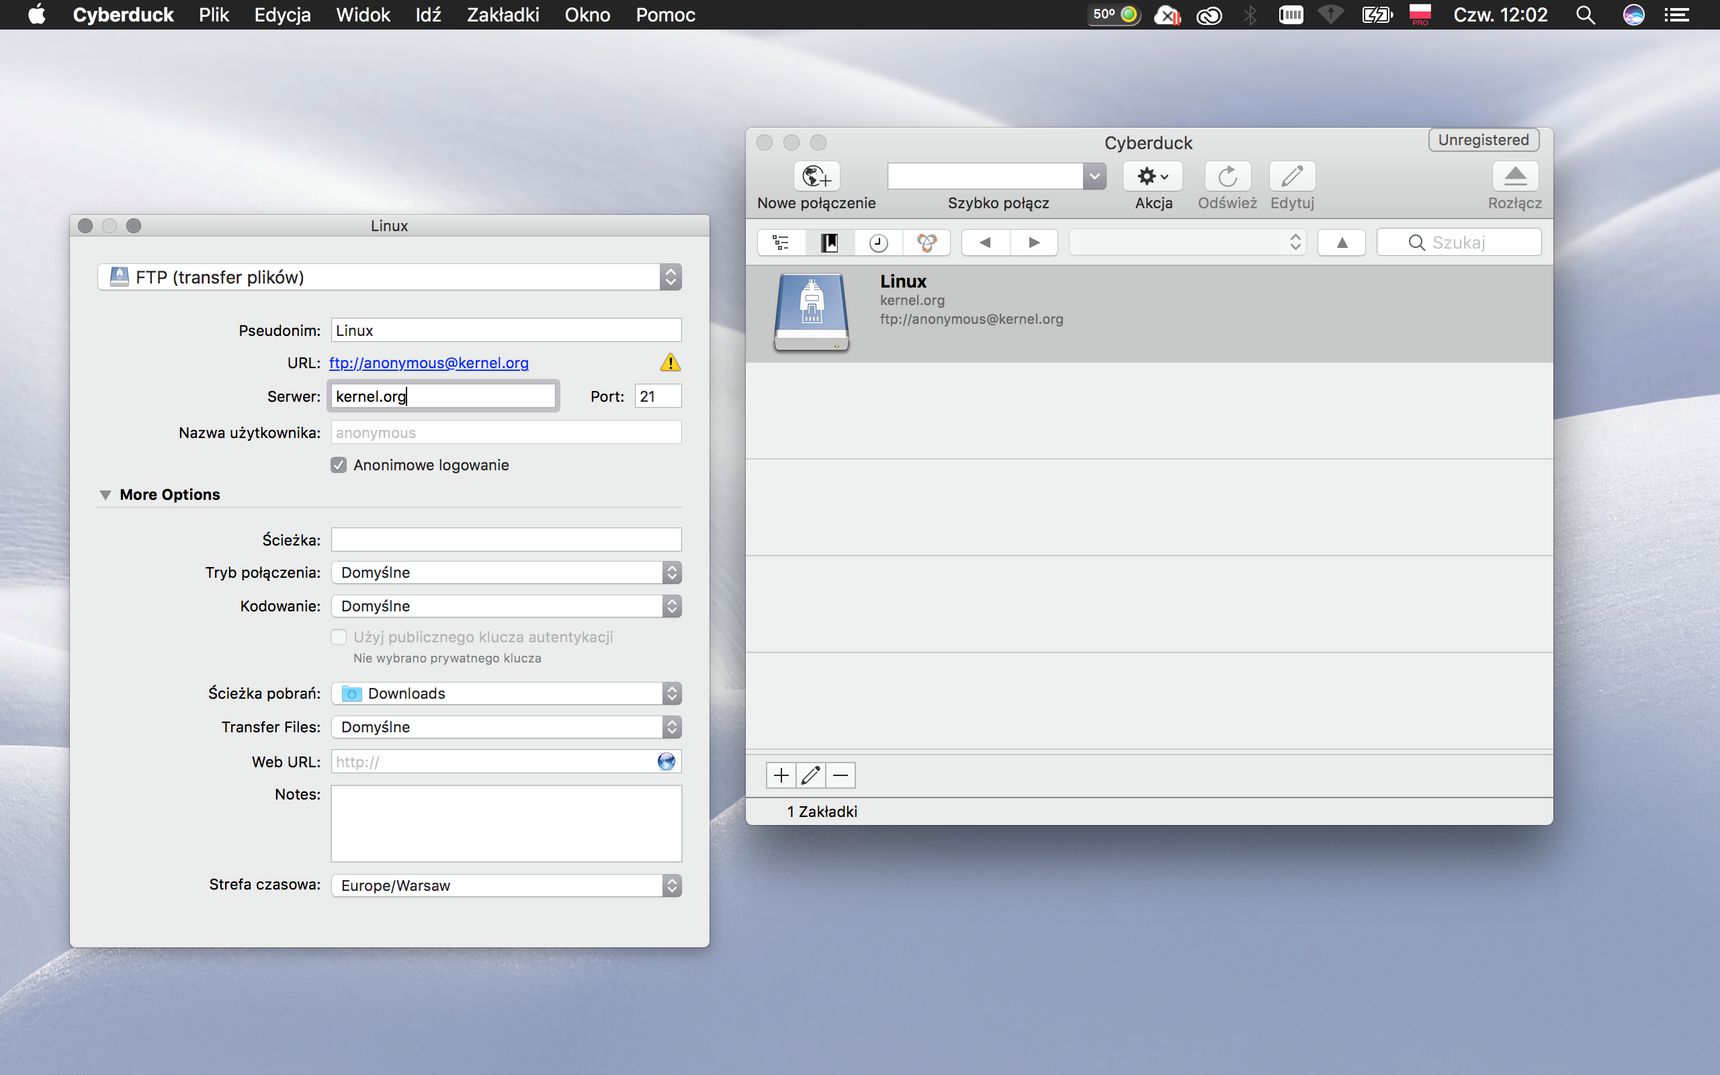Click the Linux bookmark drive icon
The height and width of the screenshot is (1075, 1720).
click(x=812, y=313)
